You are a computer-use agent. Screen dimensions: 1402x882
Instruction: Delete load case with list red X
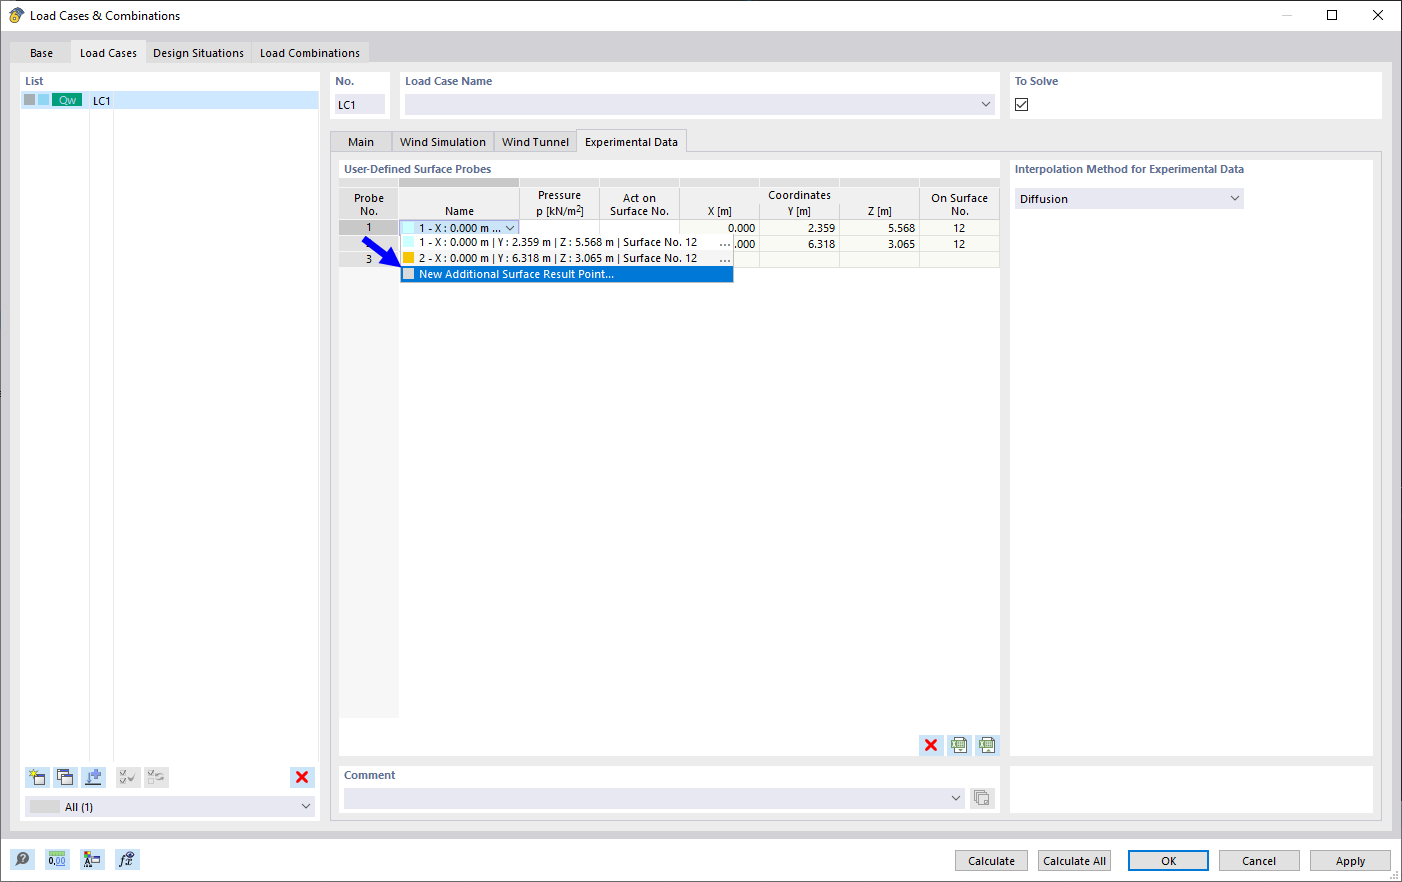click(302, 777)
